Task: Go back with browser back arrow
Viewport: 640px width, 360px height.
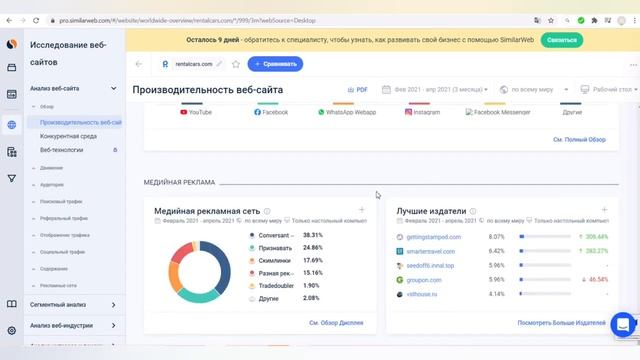Action: click(x=9, y=20)
